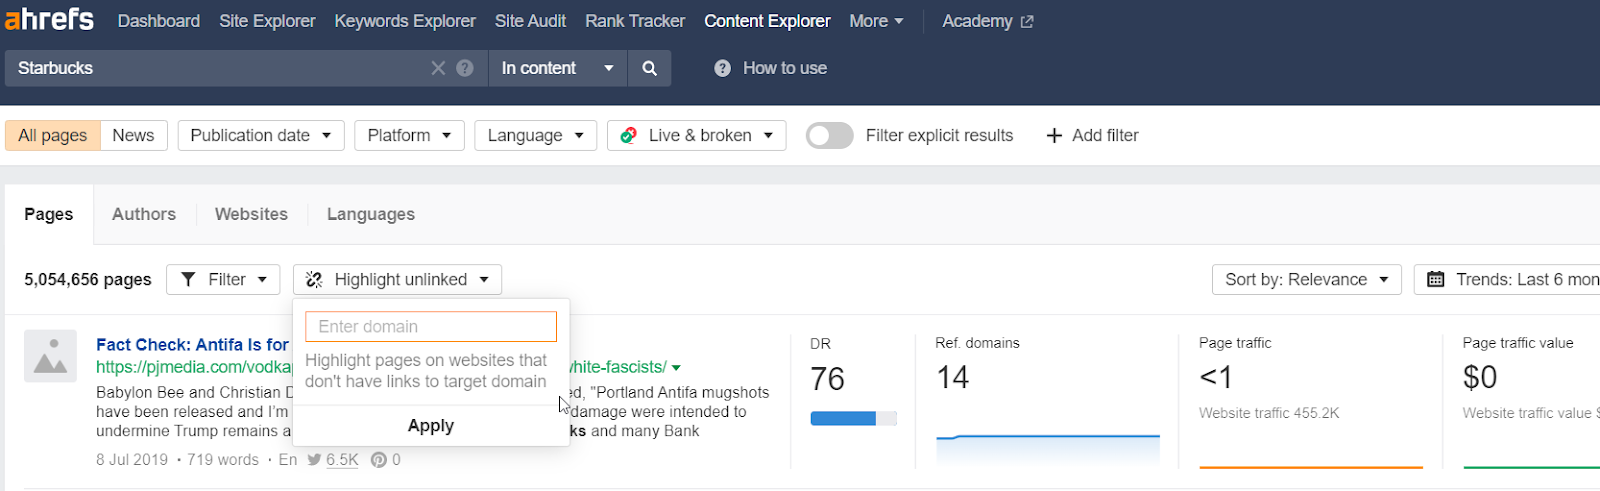This screenshot has width=1600, height=491.
Task: Open Academy external link icon
Action: click(1027, 21)
